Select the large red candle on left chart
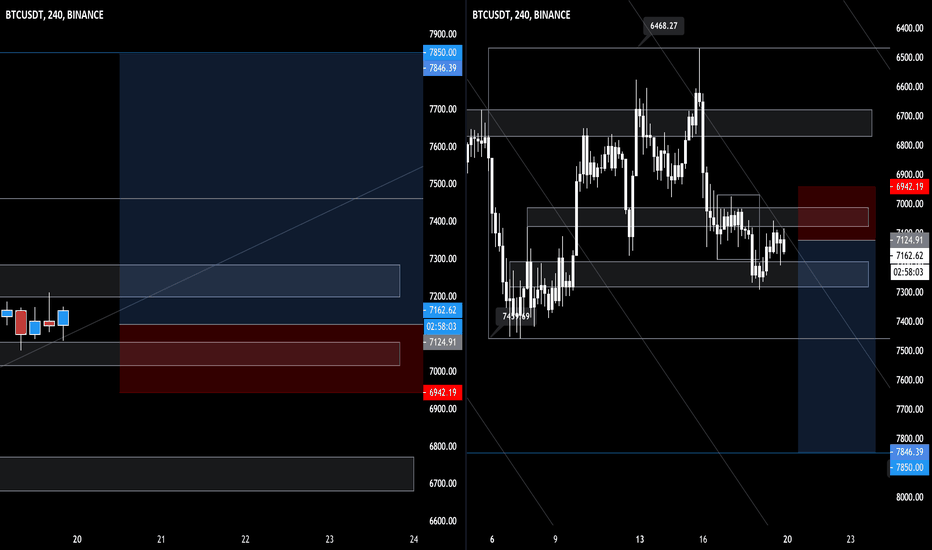Image resolution: width=932 pixels, height=550 pixels. (x=21, y=322)
